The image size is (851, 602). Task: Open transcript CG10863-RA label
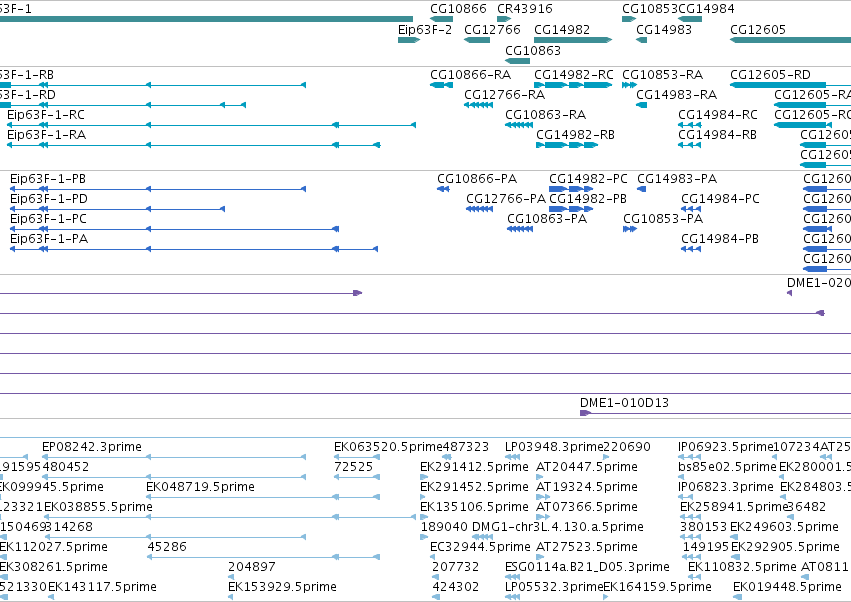coord(545,115)
